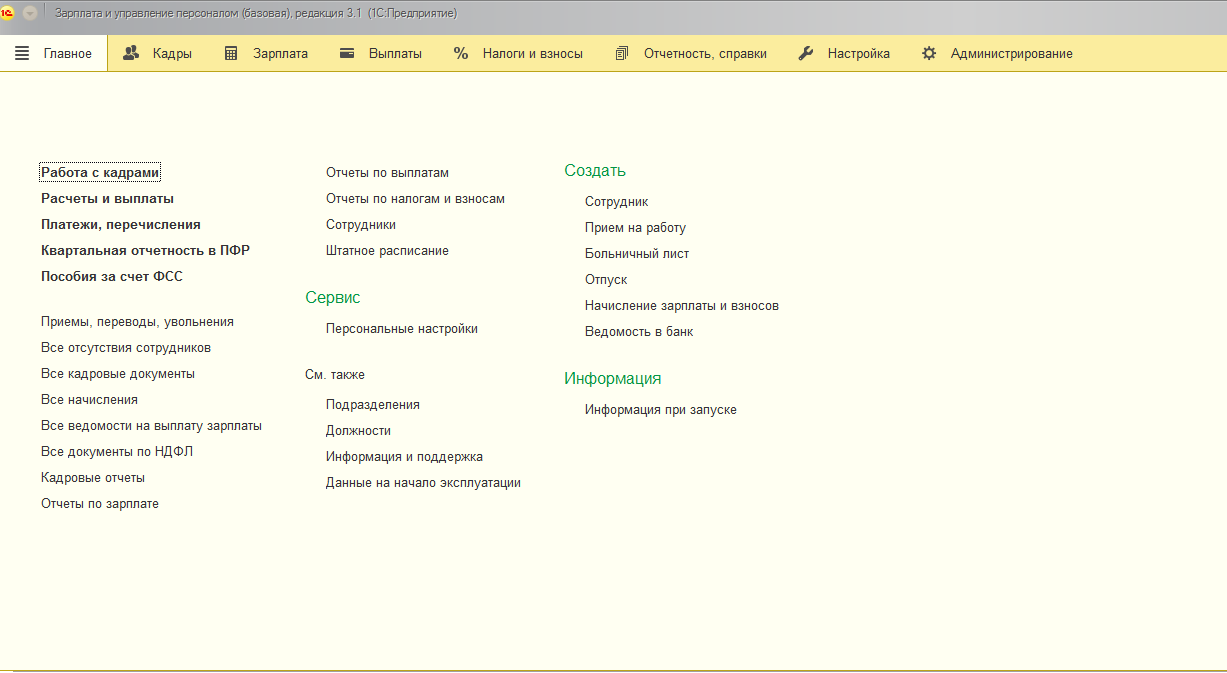Click the wrench icon for Настройка
Screen dimensions: 1227x673
pyautogui.click(x=806, y=54)
